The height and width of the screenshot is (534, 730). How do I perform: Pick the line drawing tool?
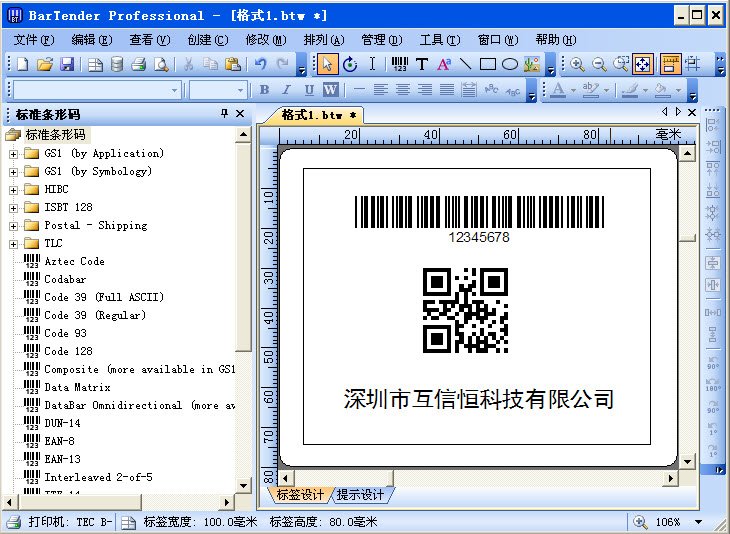point(465,65)
